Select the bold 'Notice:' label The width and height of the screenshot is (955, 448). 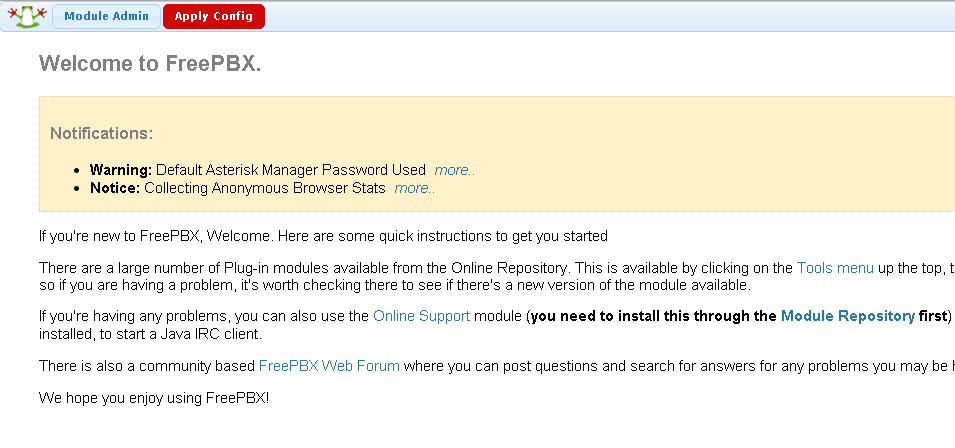coord(115,188)
